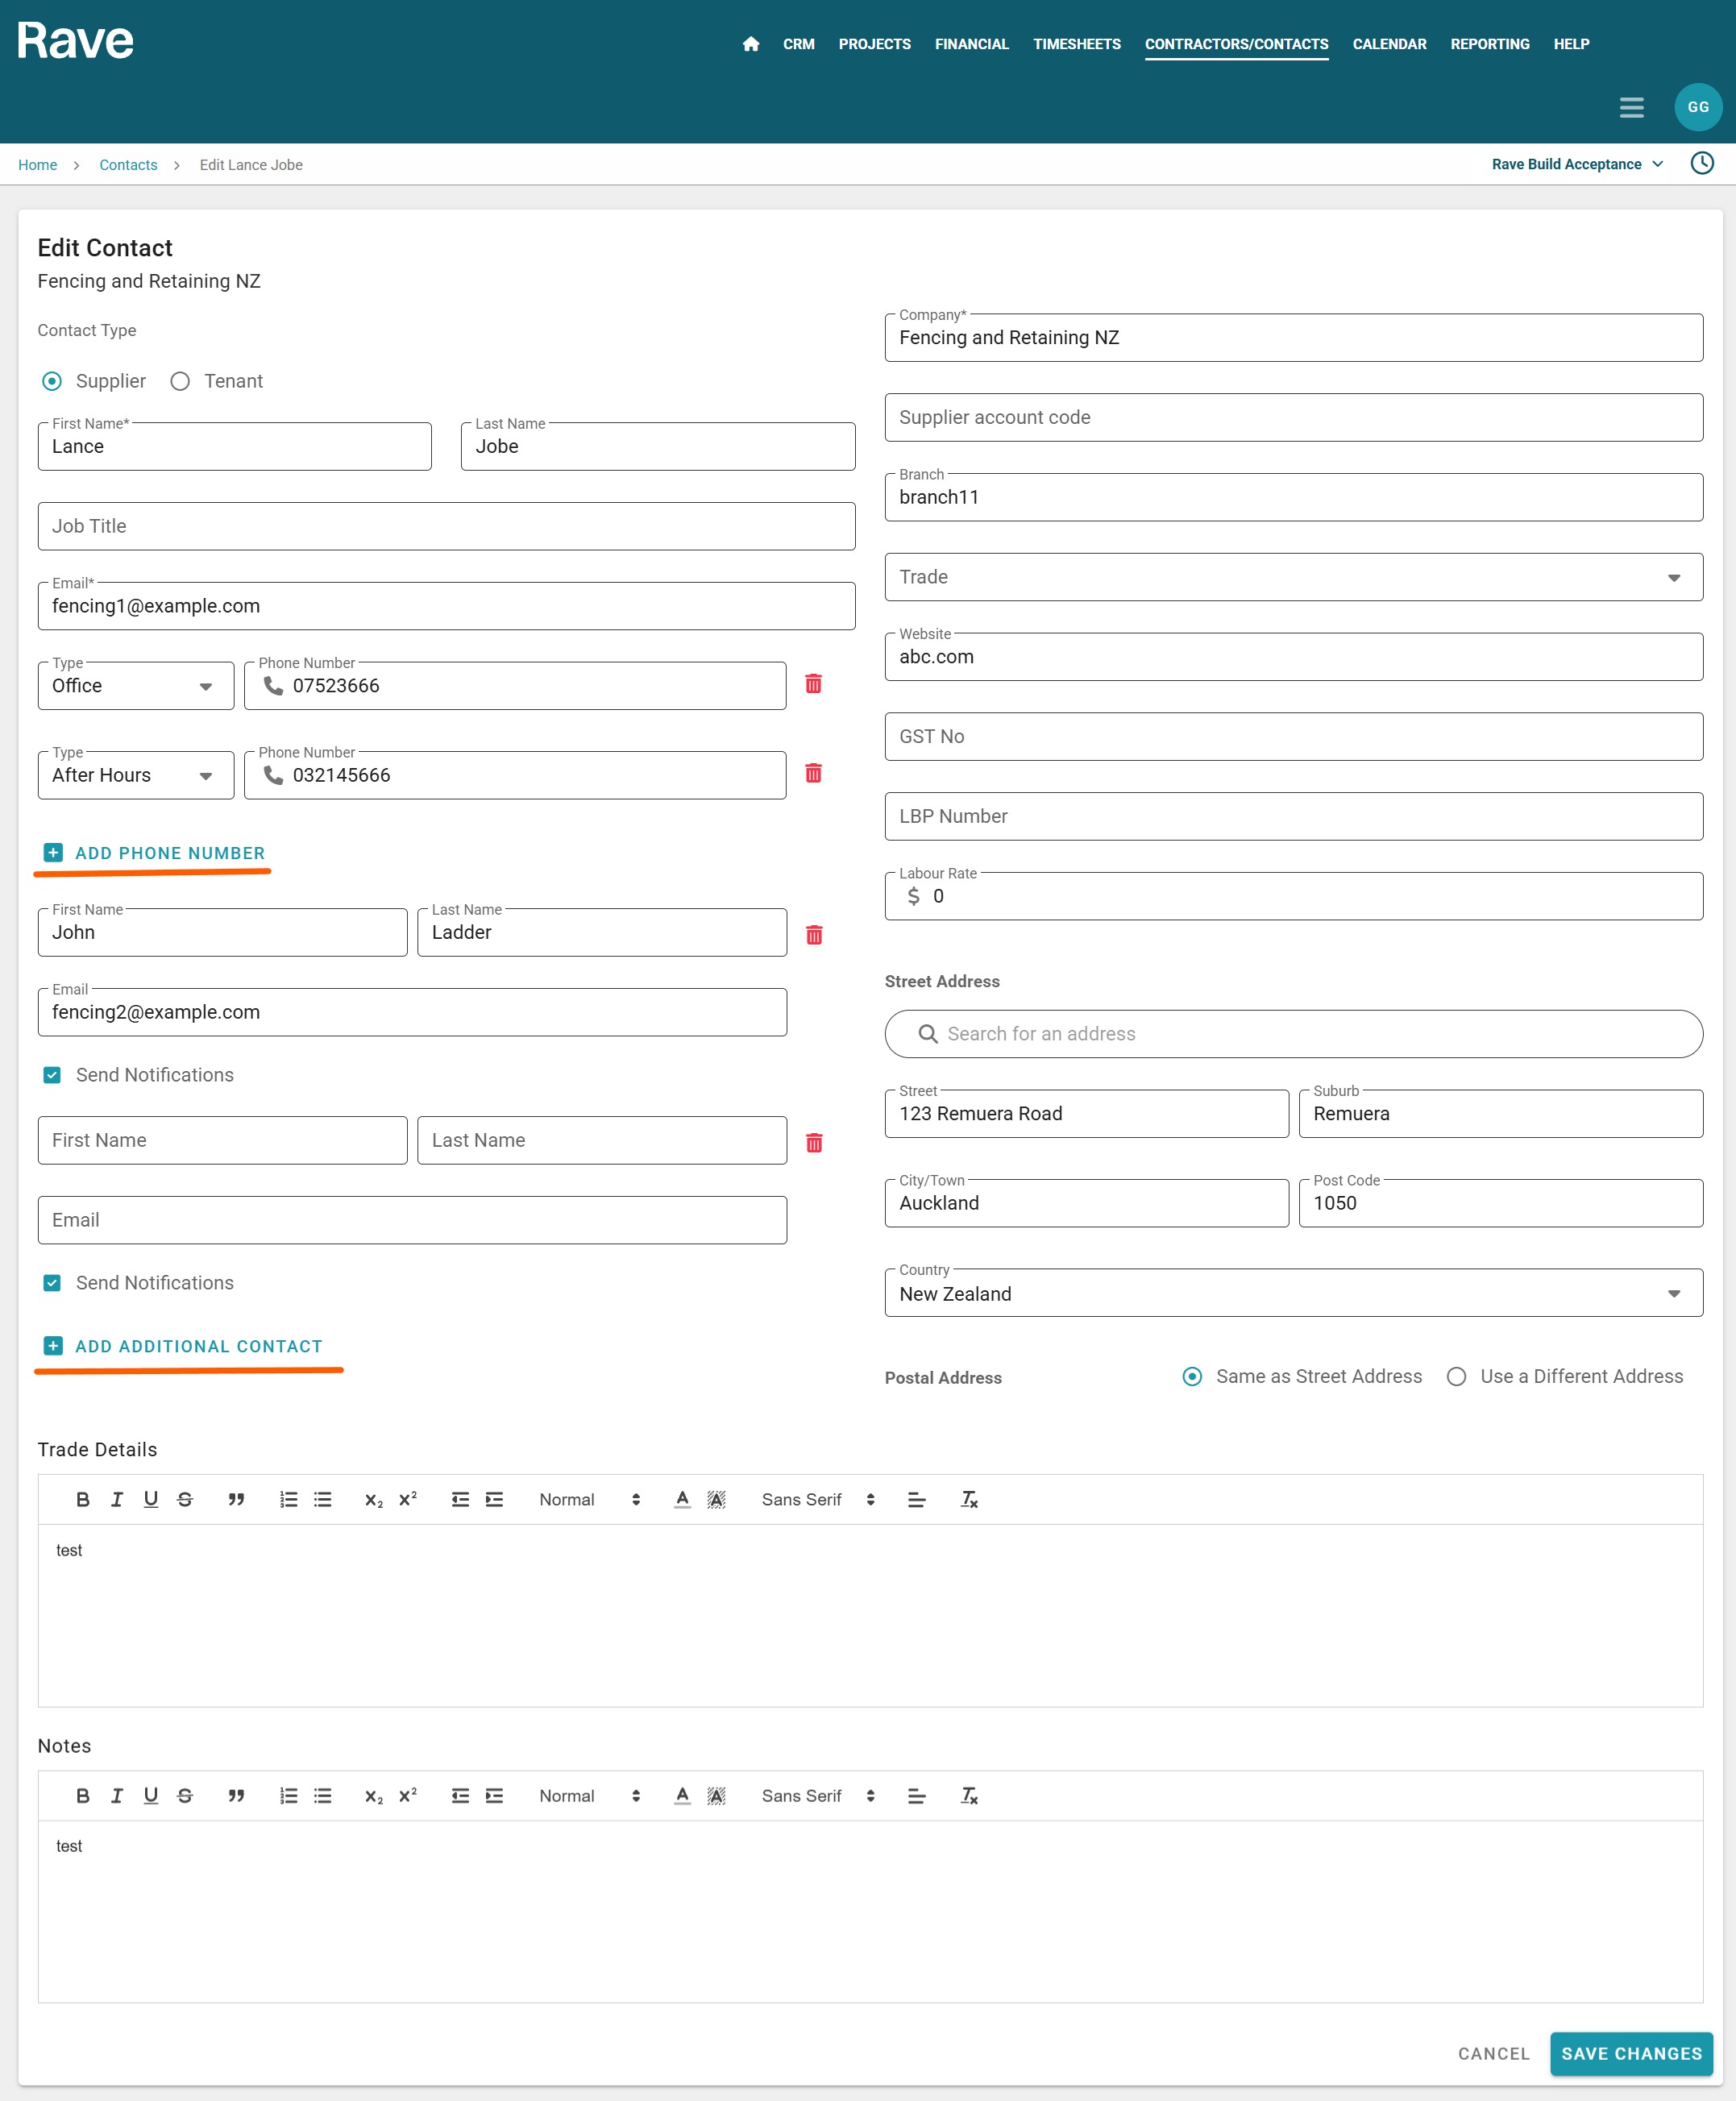The image size is (1736, 2101).
Task: Go to Reporting in top navigation
Action: (x=1489, y=44)
